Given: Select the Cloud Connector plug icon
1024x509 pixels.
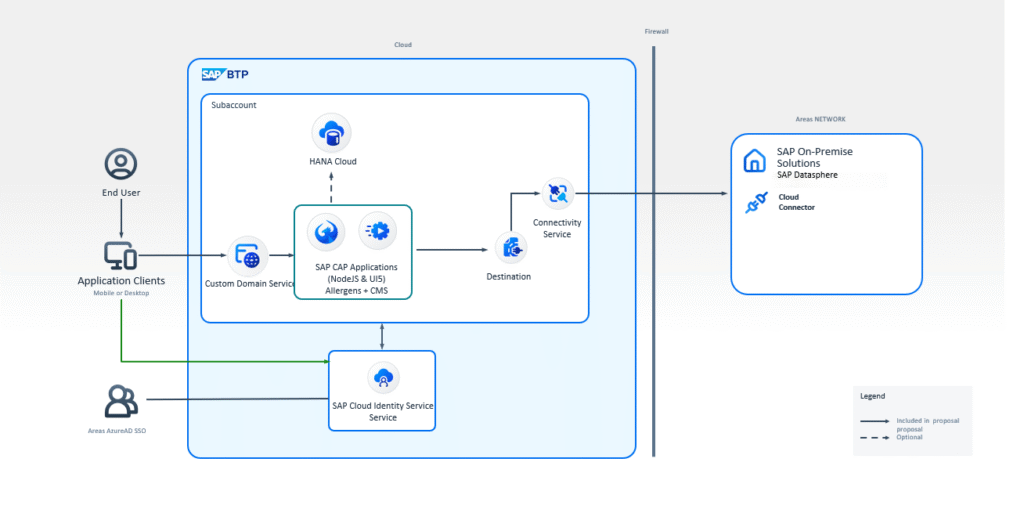Looking at the screenshot, I should pyautogui.click(x=755, y=205).
